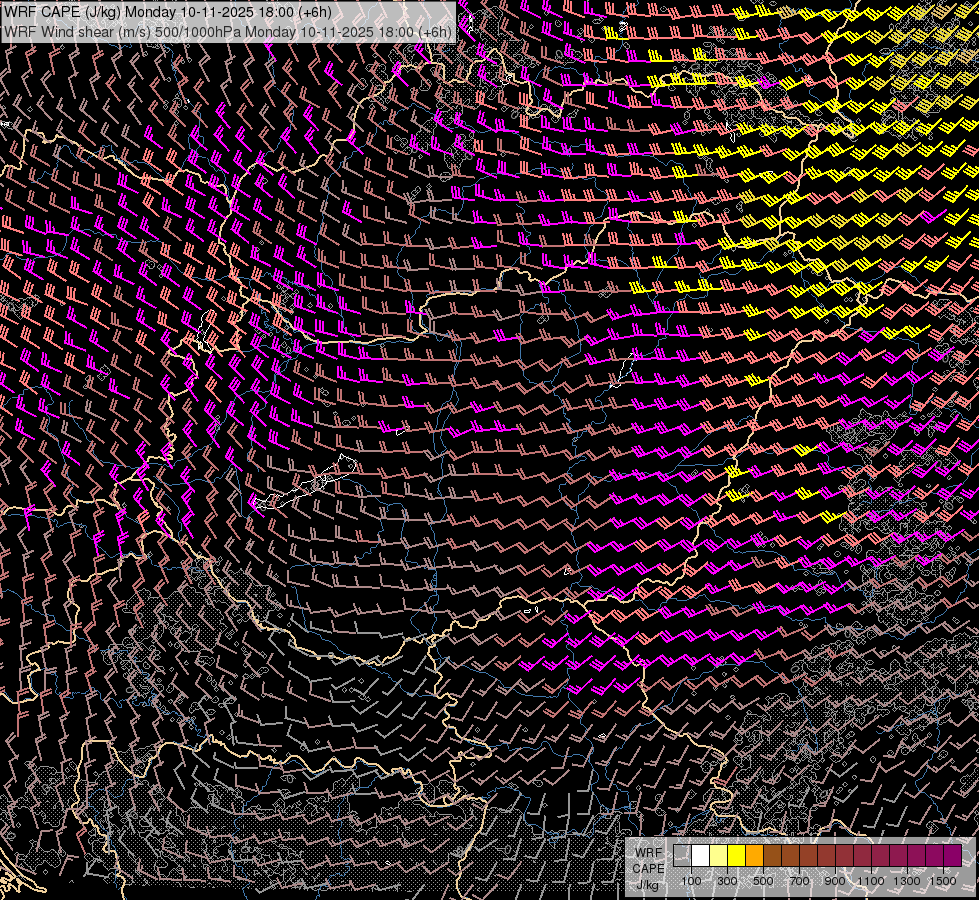Screen dimensions: 979x900
Task: Click the J/kg unit label in legend
Action: point(647,885)
